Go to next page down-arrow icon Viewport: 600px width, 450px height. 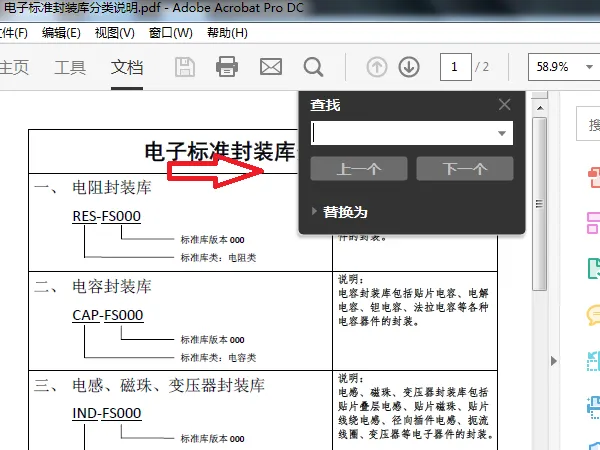(409, 67)
